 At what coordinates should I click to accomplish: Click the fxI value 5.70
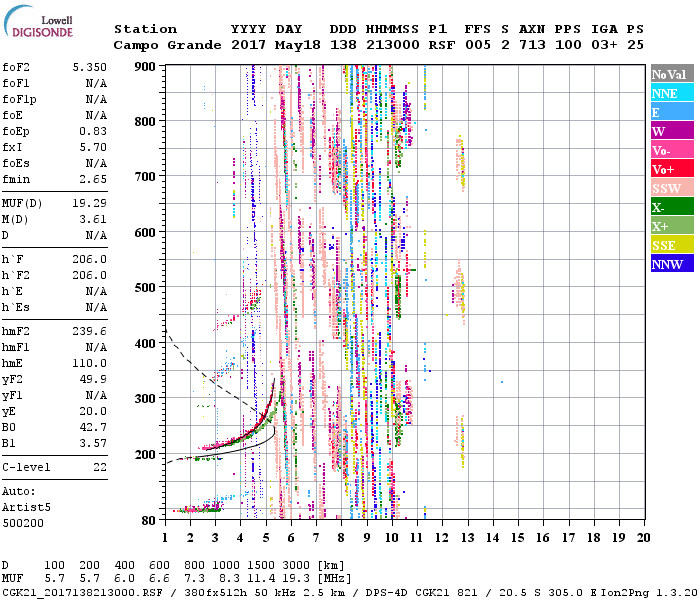93,147
